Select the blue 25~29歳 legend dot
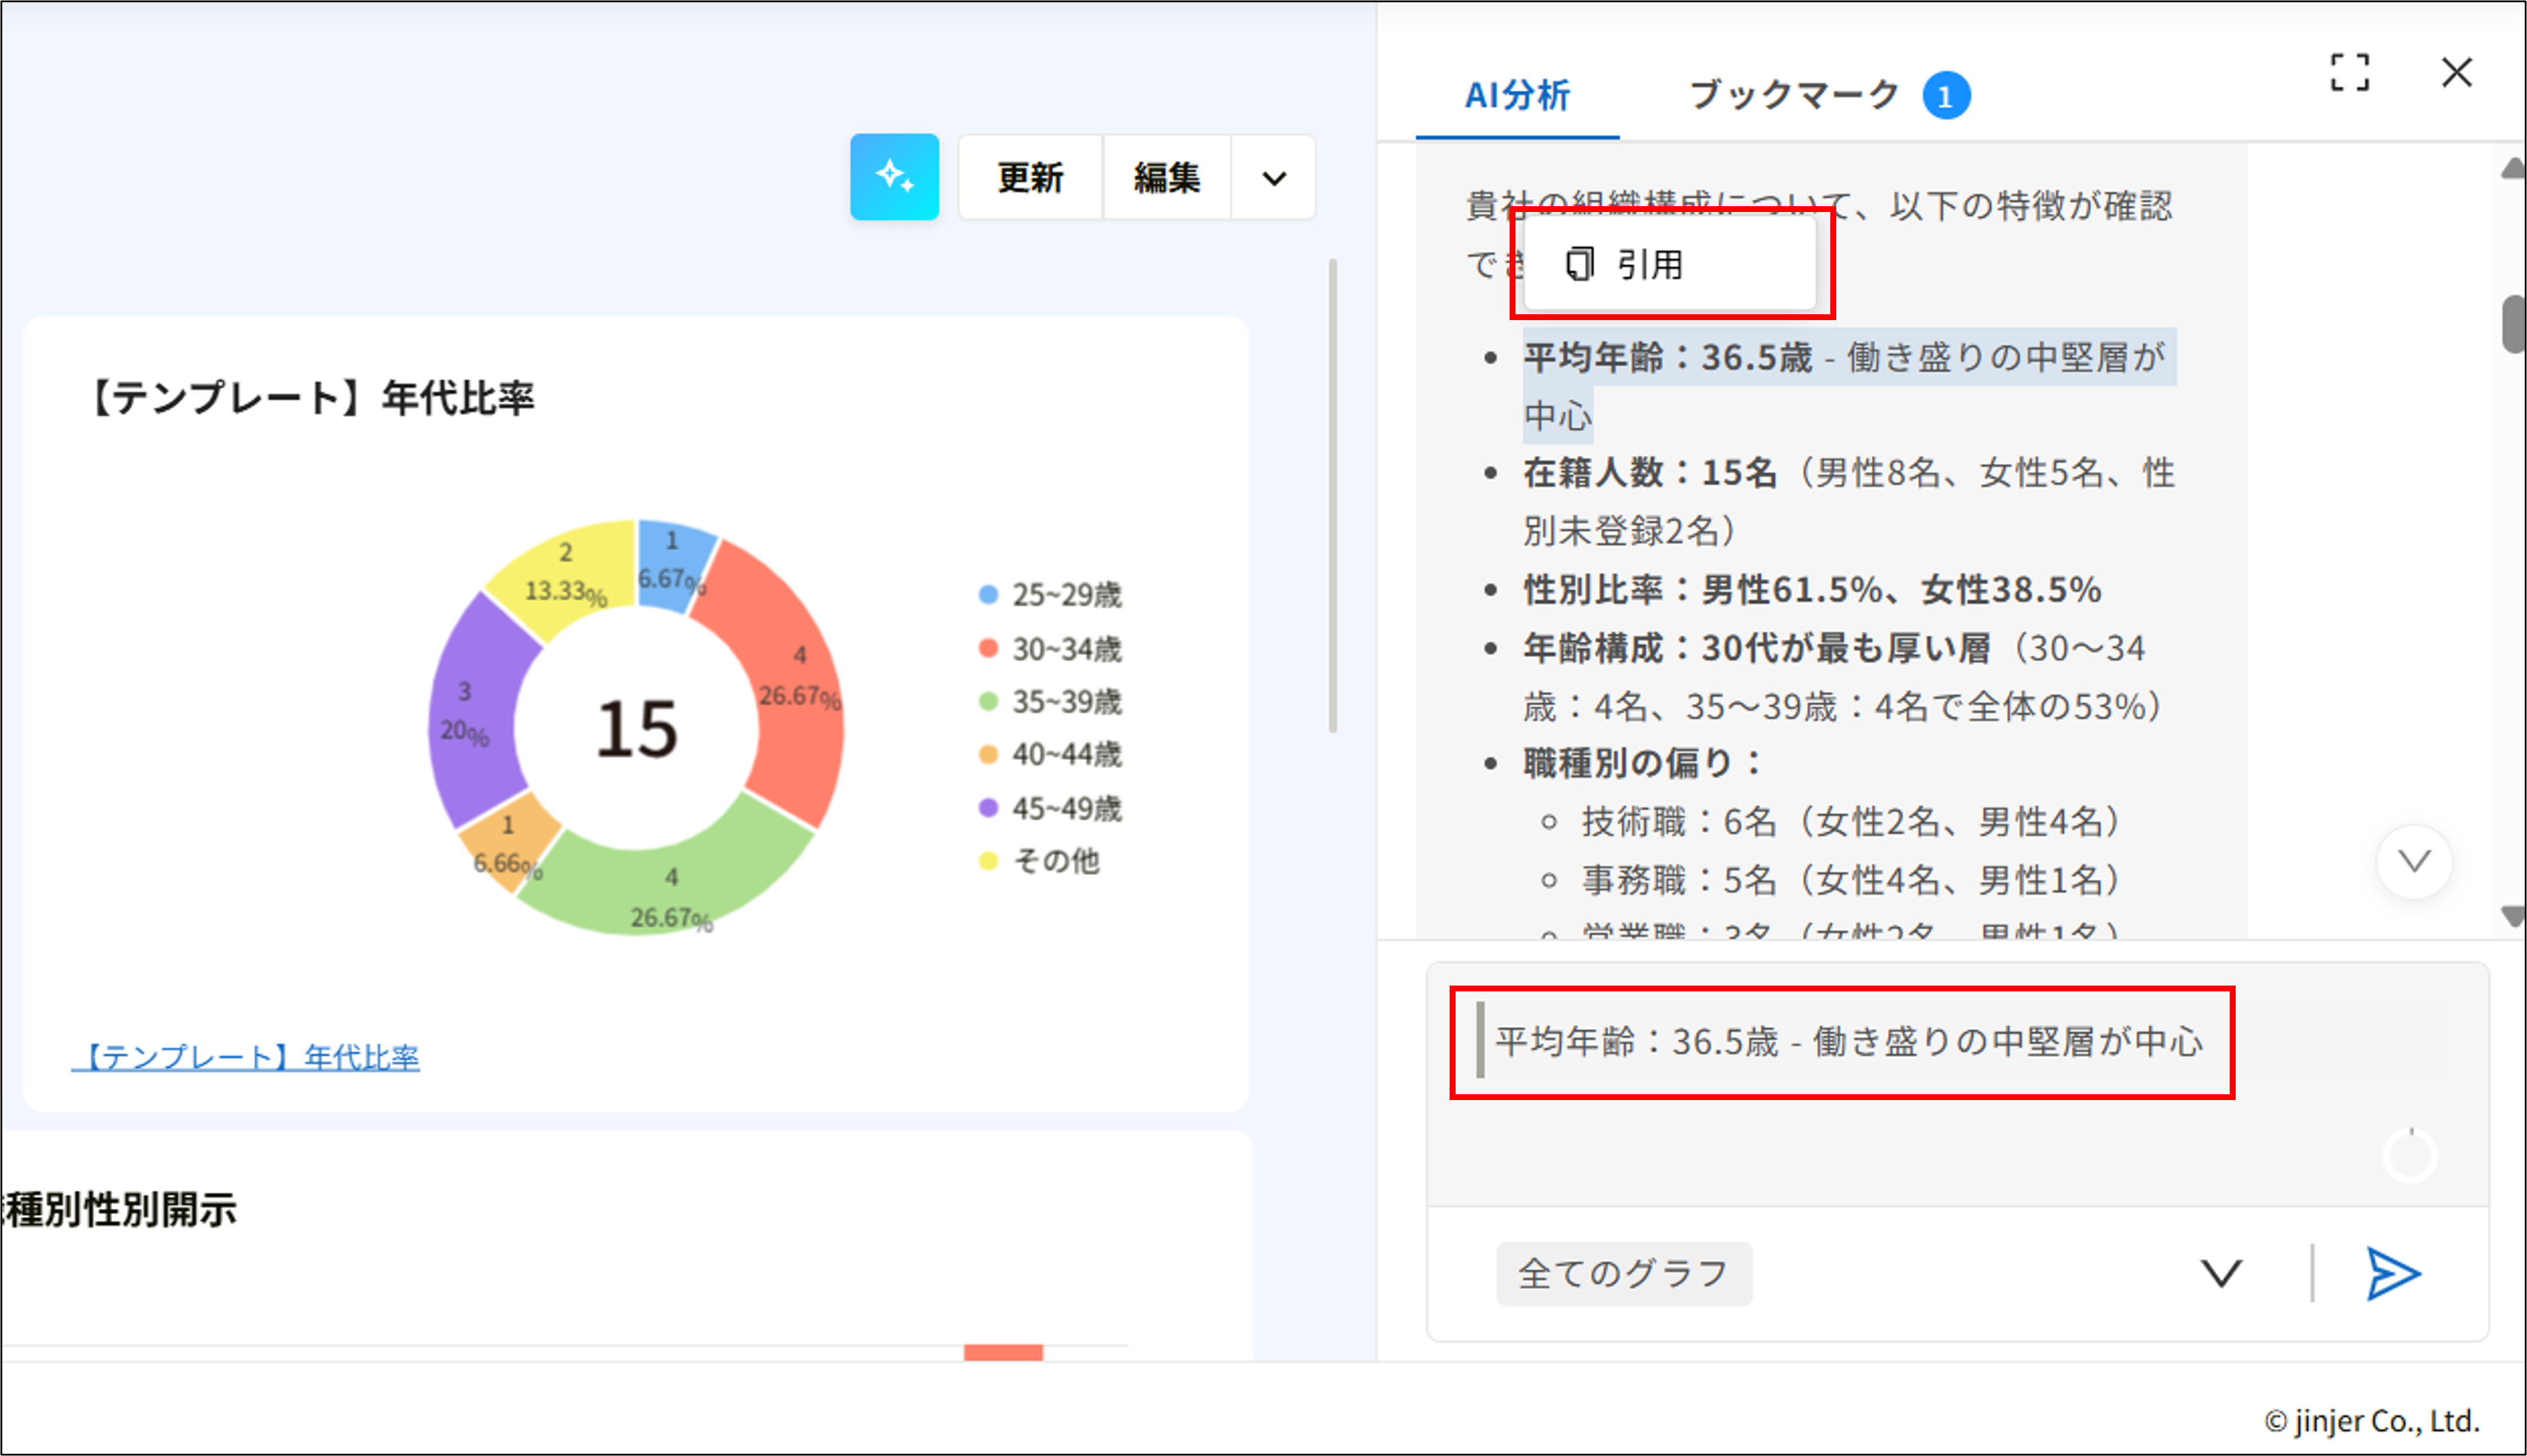This screenshot has width=2527, height=1456. 988,594
